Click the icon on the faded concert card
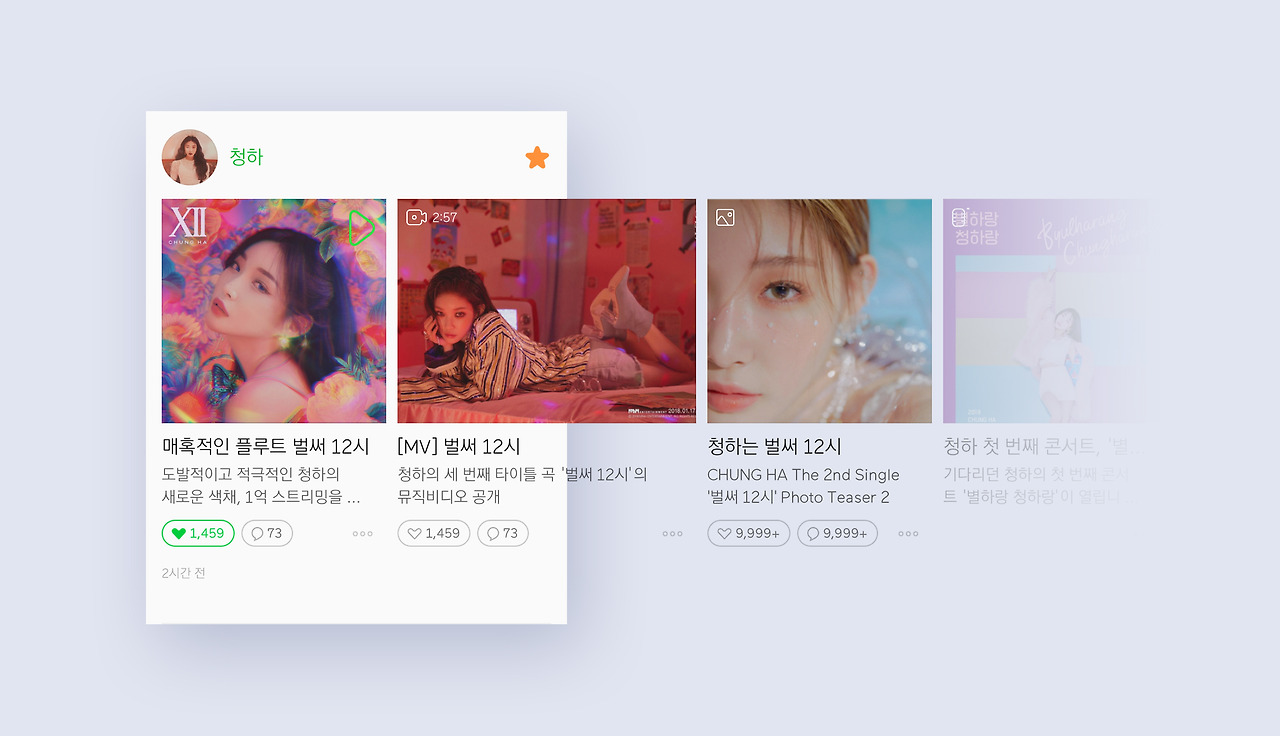This screenshot has width=1280, height=736. click(x=959, y=217)
